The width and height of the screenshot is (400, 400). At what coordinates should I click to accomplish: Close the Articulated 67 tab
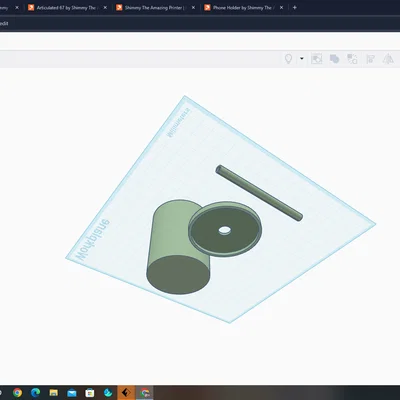pos(105,7)
